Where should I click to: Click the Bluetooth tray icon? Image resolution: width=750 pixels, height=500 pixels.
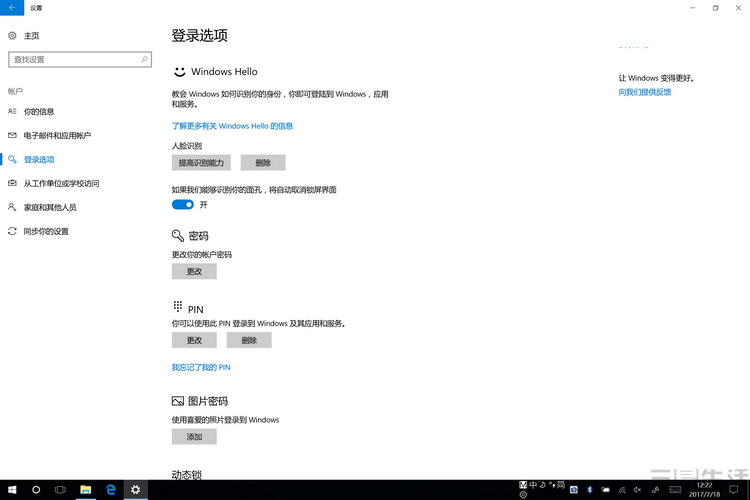pos(589,489)
